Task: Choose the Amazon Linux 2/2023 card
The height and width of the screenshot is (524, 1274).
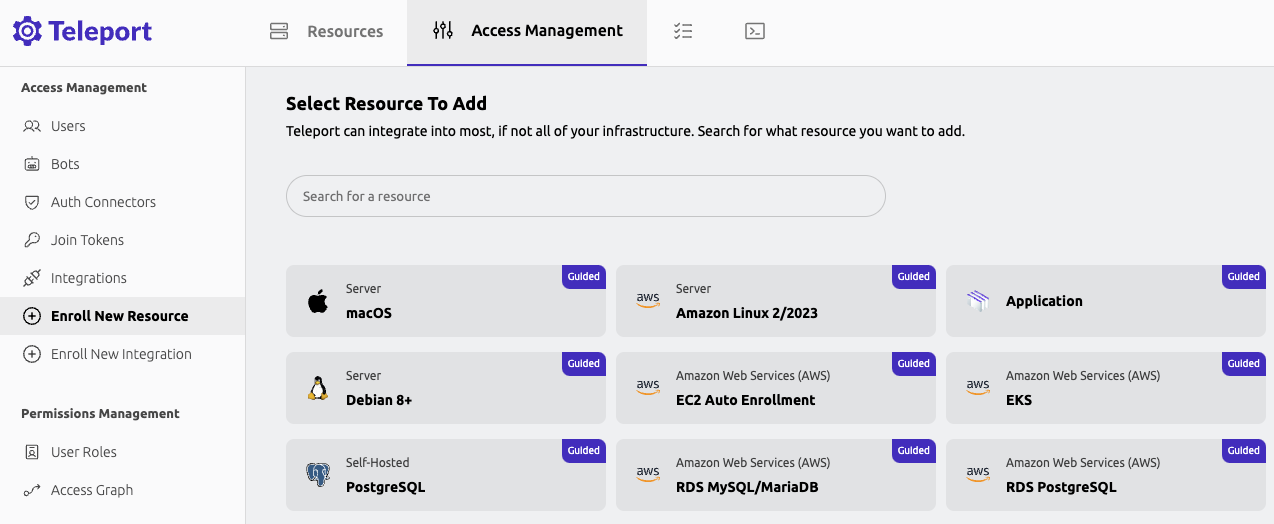Action: point(776,301)
